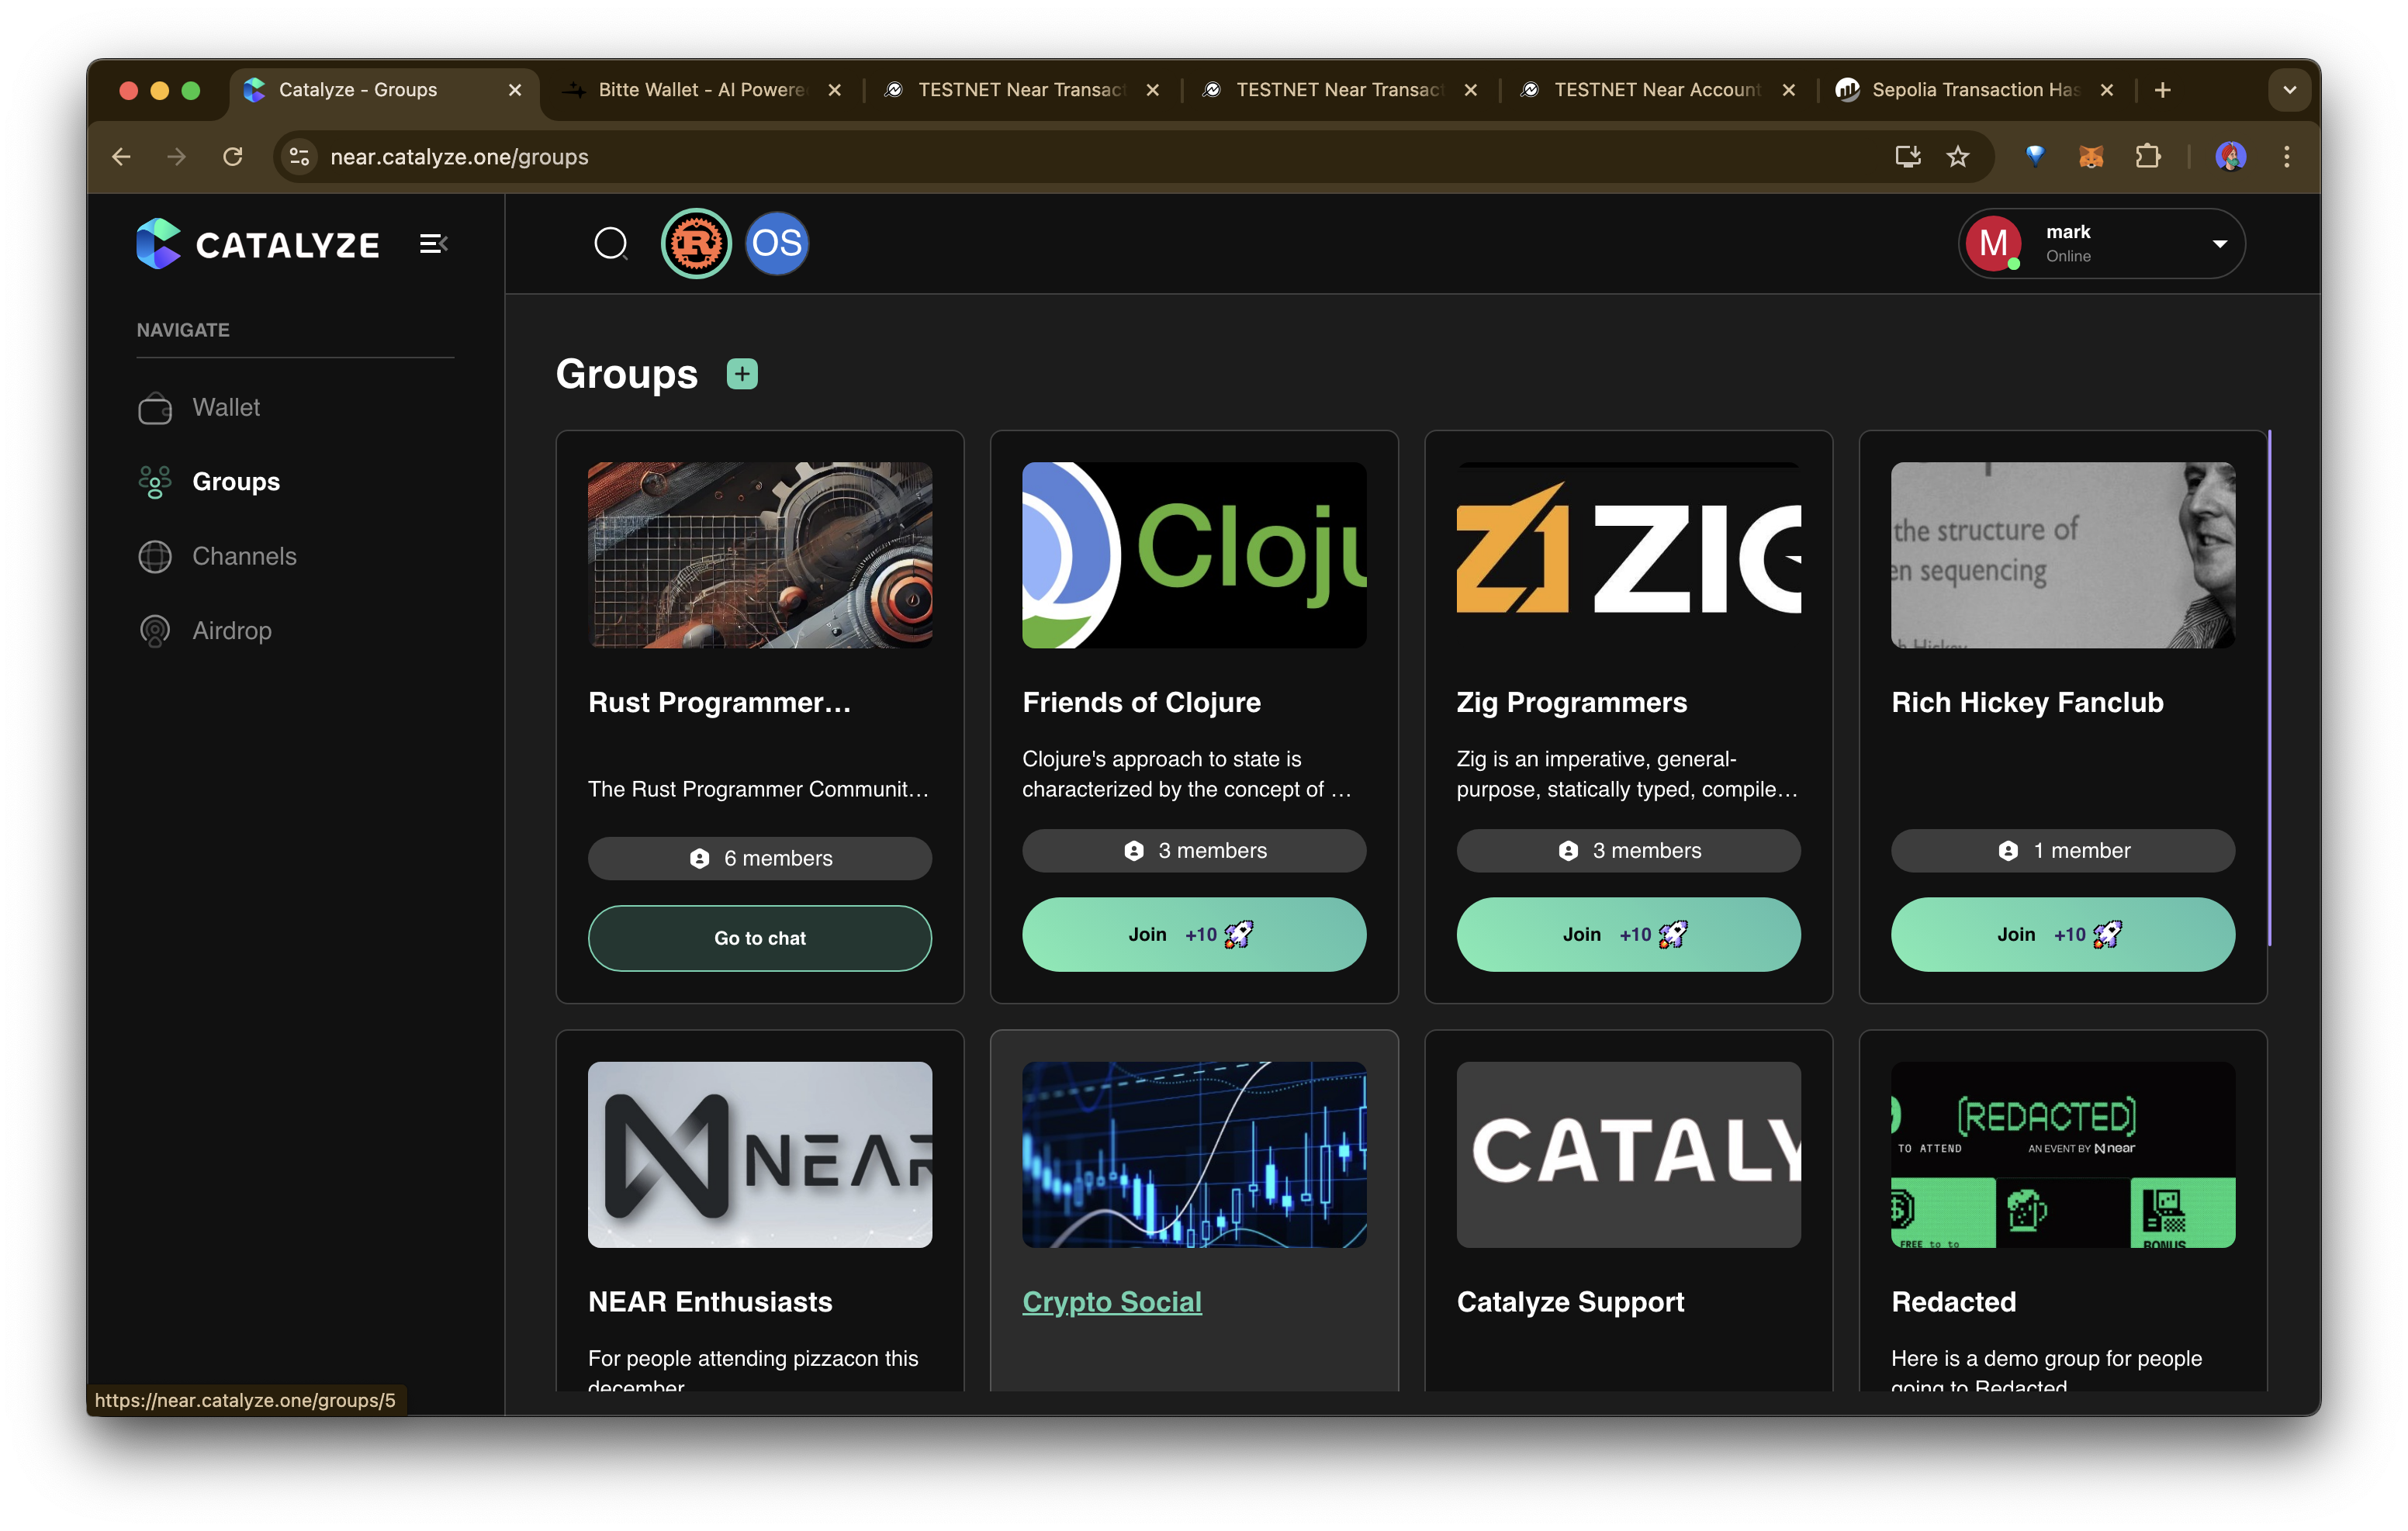Go to Airdrop in the sidebar
The width and height of the screenshot is (2408, 1531).
[231, 631]
